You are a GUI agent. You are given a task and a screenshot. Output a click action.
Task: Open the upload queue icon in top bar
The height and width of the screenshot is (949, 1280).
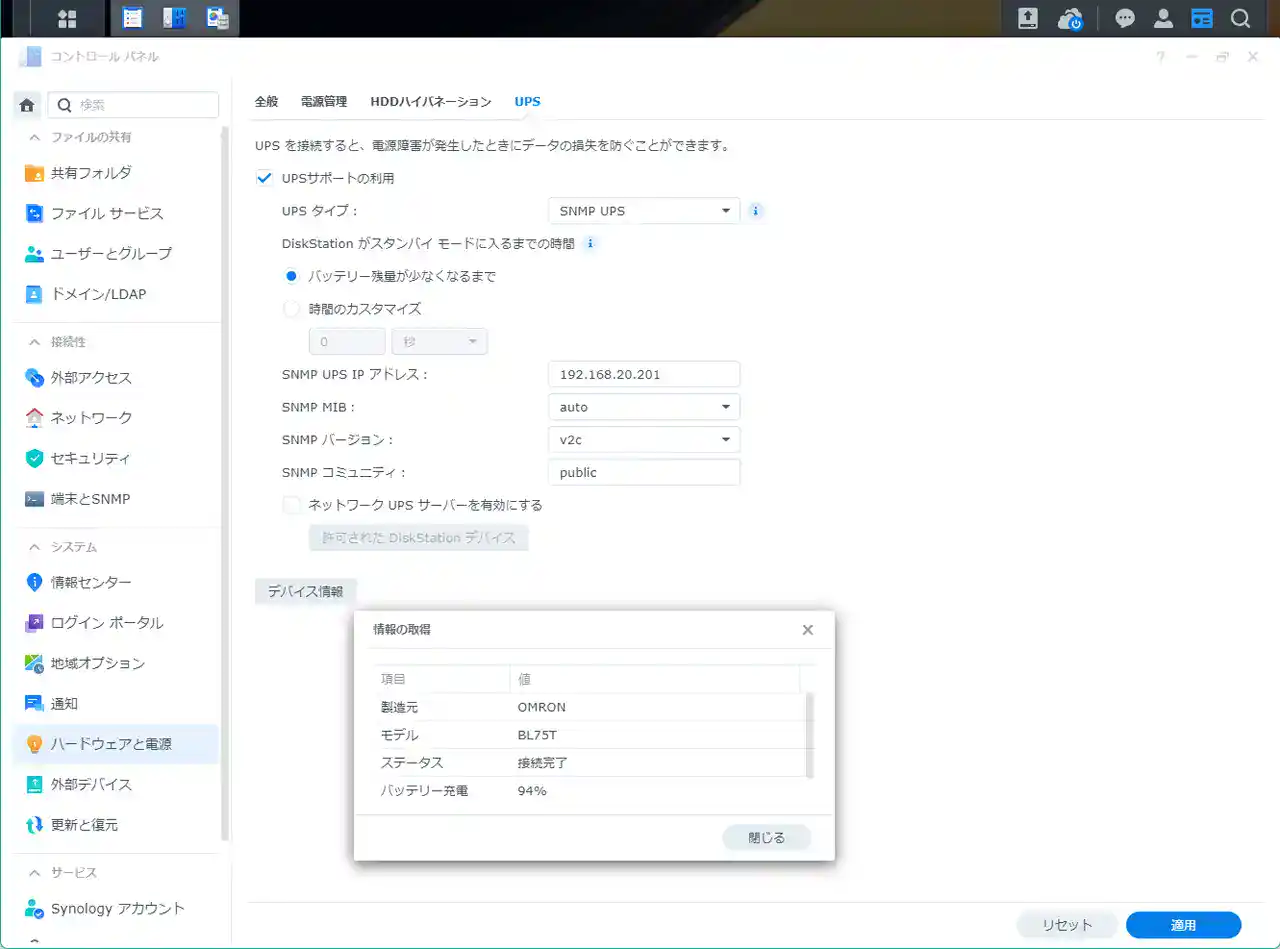point(1027,18)
